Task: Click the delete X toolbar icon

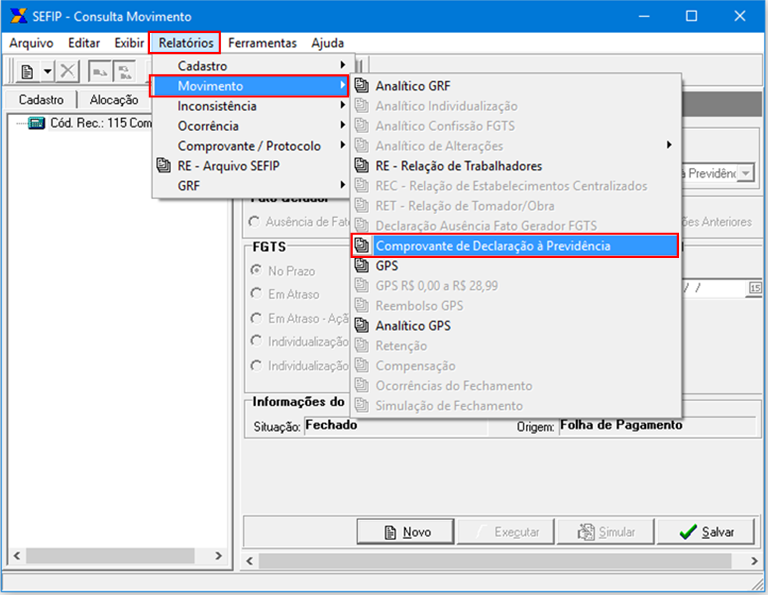Action: pos(67,71)
